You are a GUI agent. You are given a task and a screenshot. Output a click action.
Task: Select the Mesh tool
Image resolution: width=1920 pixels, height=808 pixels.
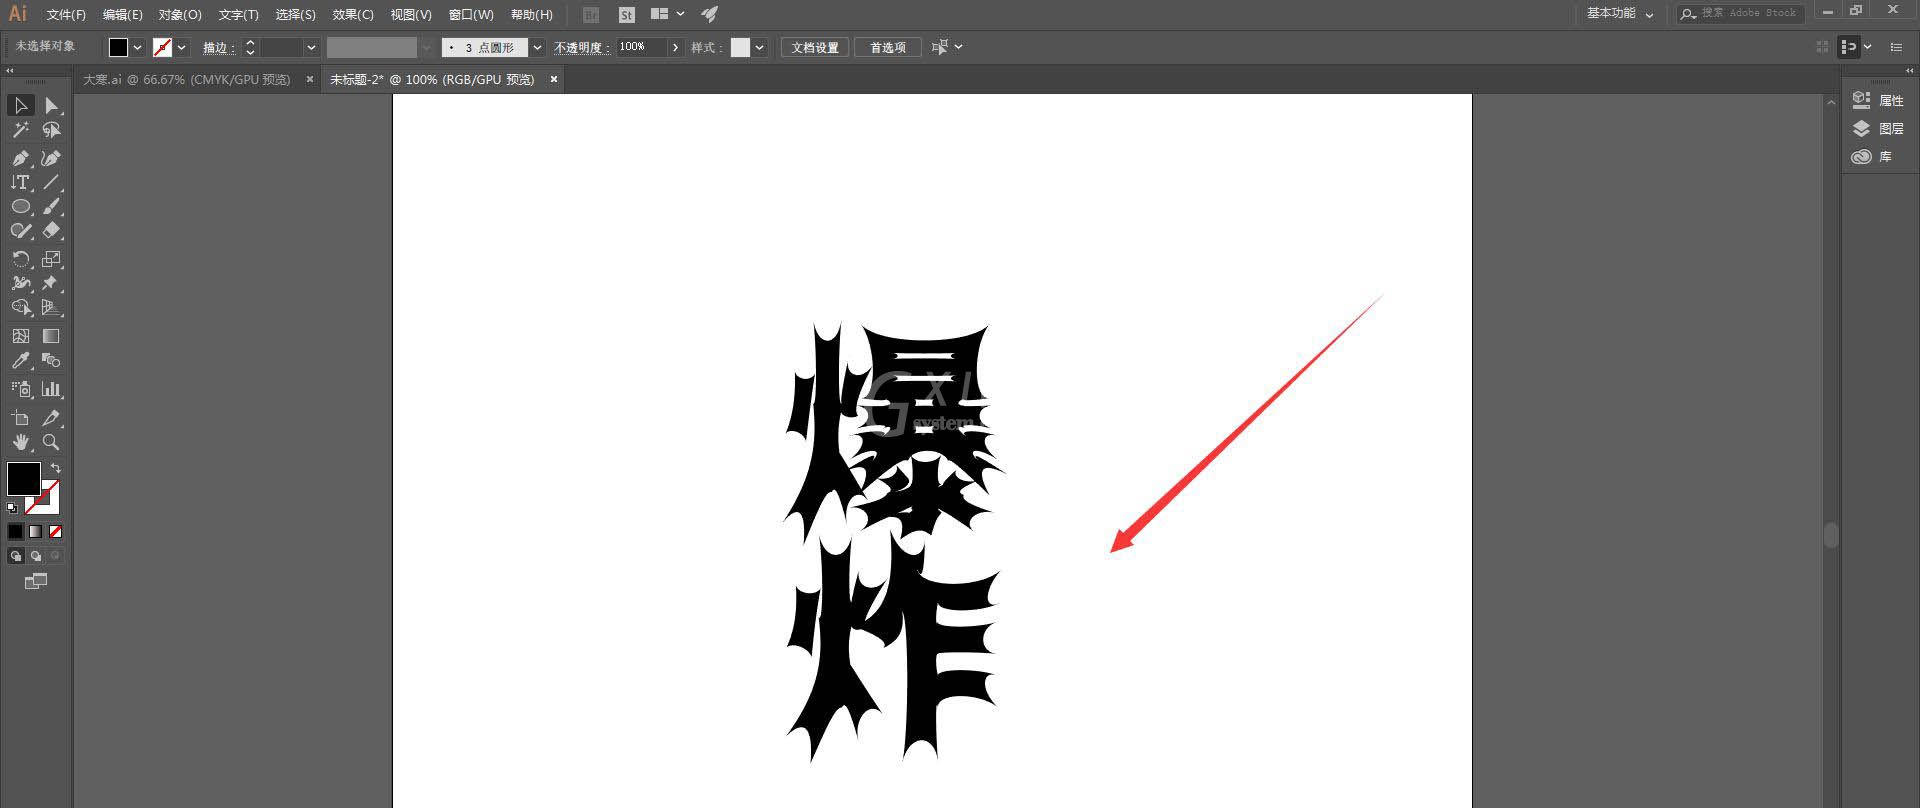coord(20,336)
